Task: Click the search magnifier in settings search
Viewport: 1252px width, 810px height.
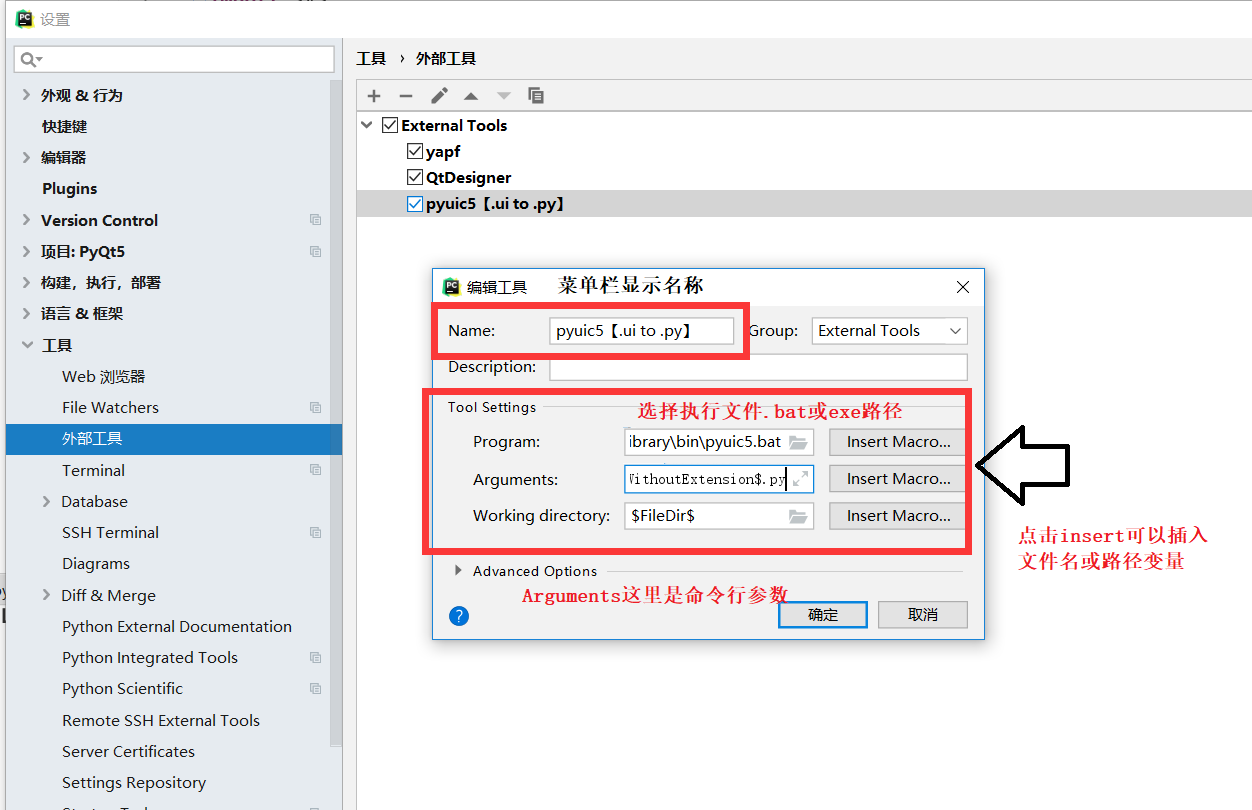Action: click(x=29, y=60)
